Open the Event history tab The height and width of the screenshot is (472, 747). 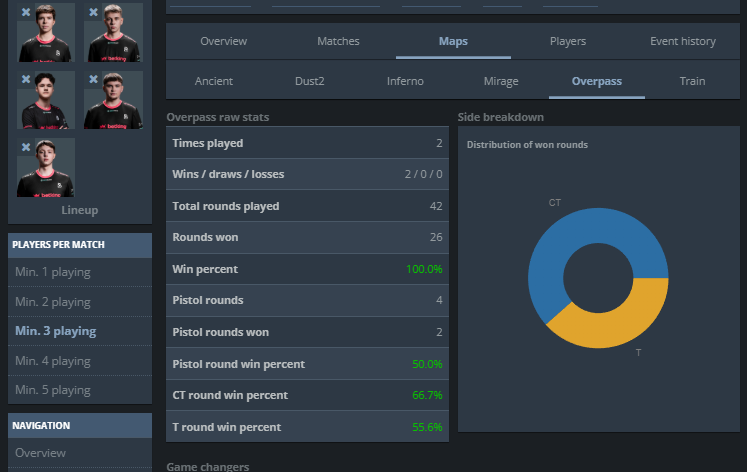pyautogui.click(x=682, y=42)
